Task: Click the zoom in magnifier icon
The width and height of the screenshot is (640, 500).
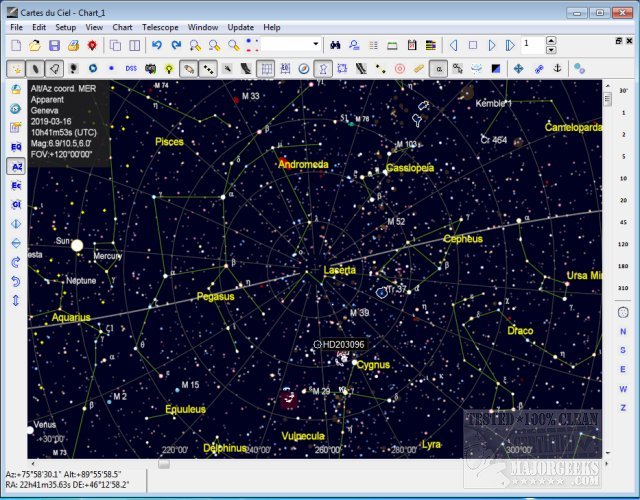Action: [x=195, y=45]
